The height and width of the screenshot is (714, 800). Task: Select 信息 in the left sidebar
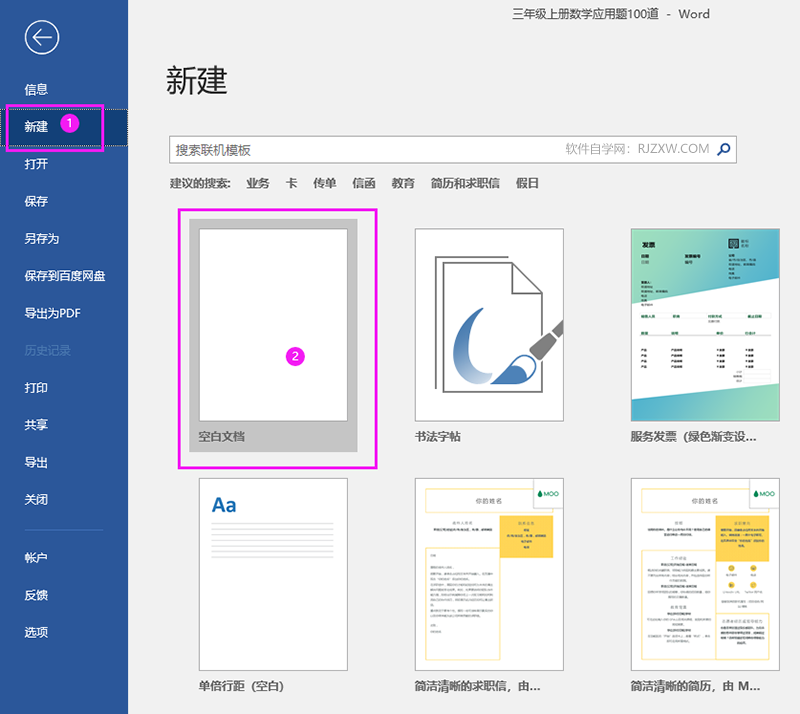pos(38,89)
